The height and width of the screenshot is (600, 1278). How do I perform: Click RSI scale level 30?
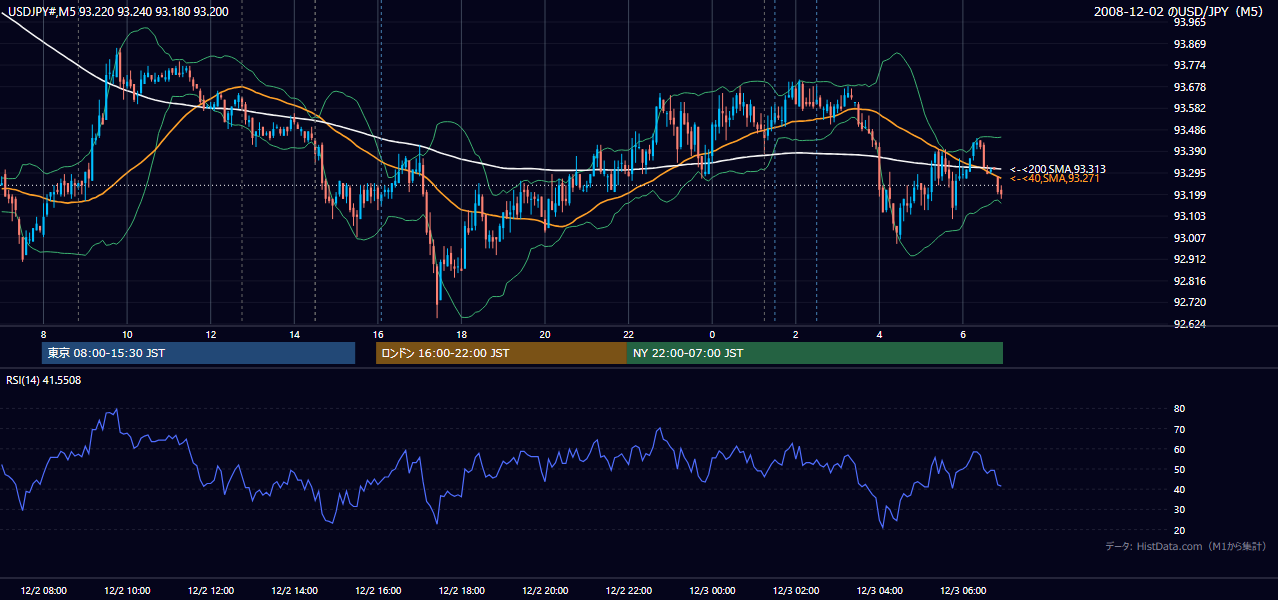click(x=1179, y=510)
